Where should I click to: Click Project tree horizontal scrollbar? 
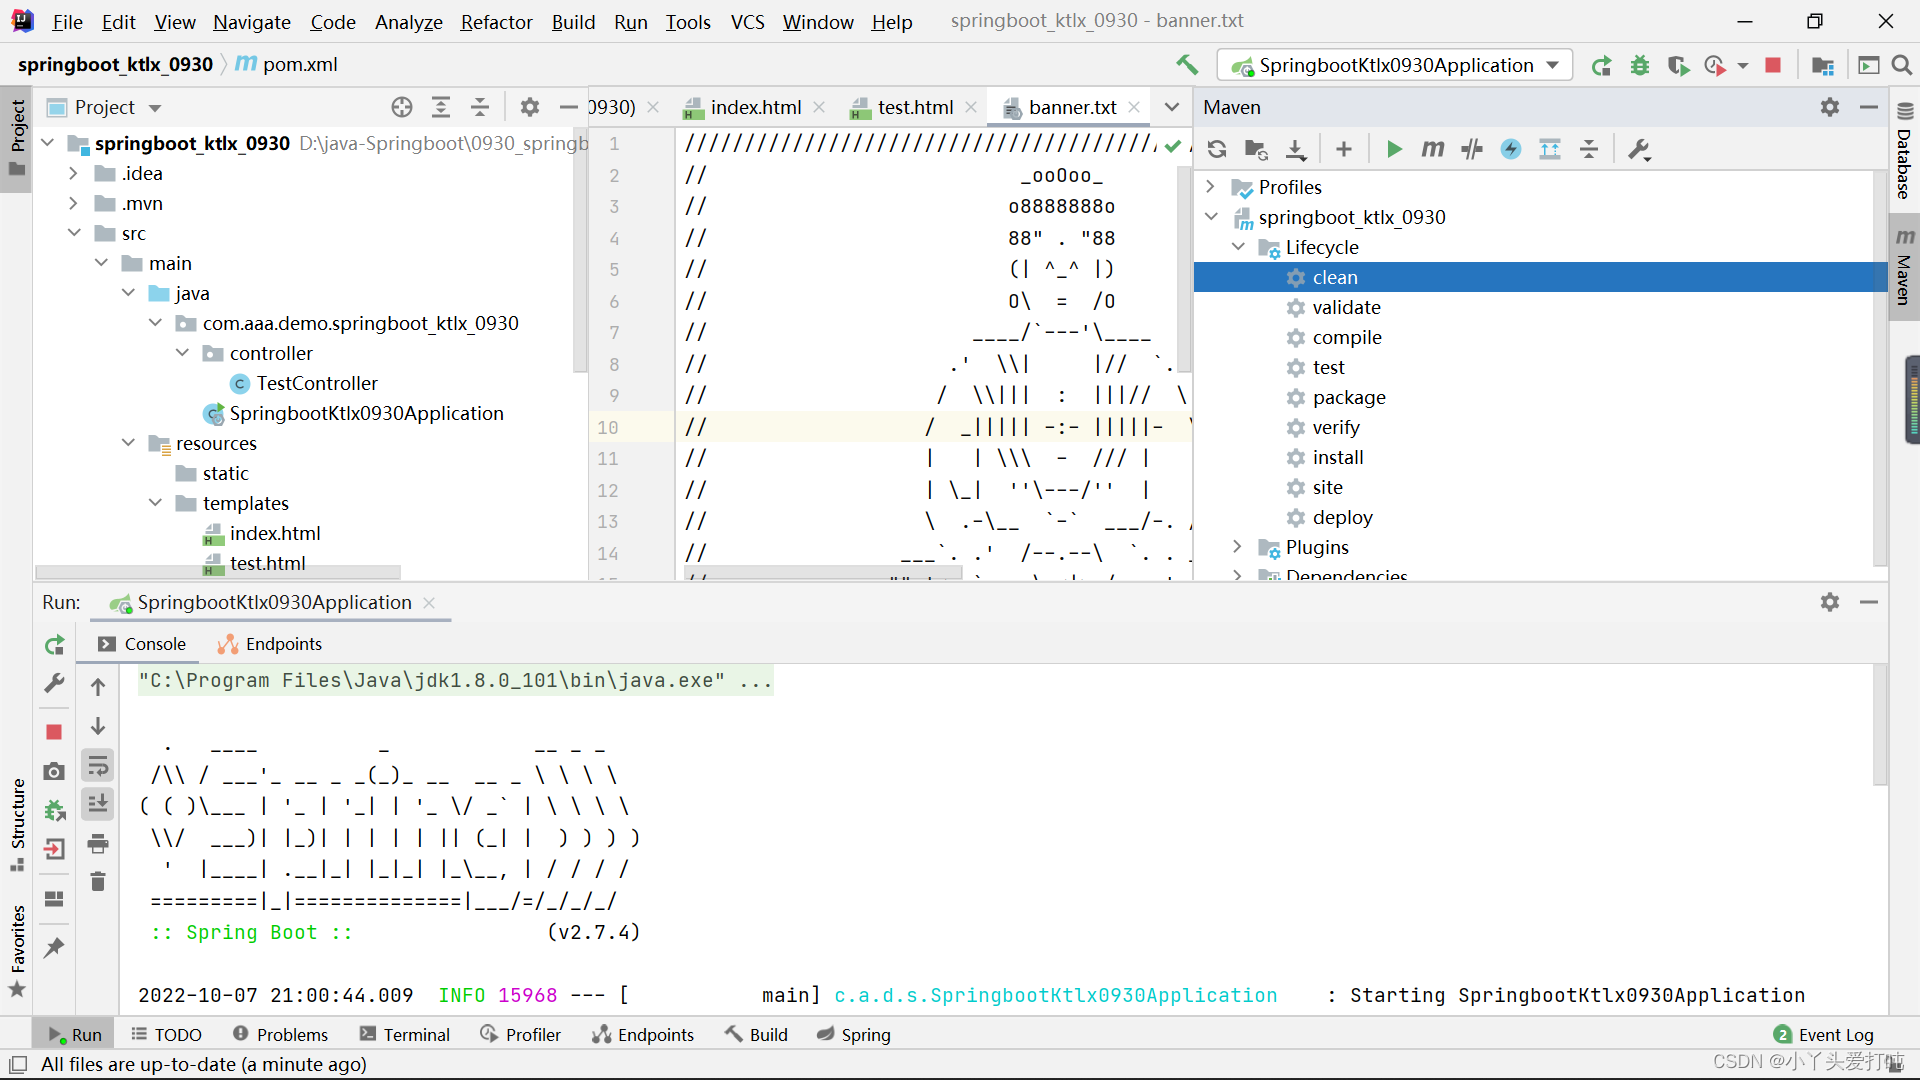coord(218,573)
